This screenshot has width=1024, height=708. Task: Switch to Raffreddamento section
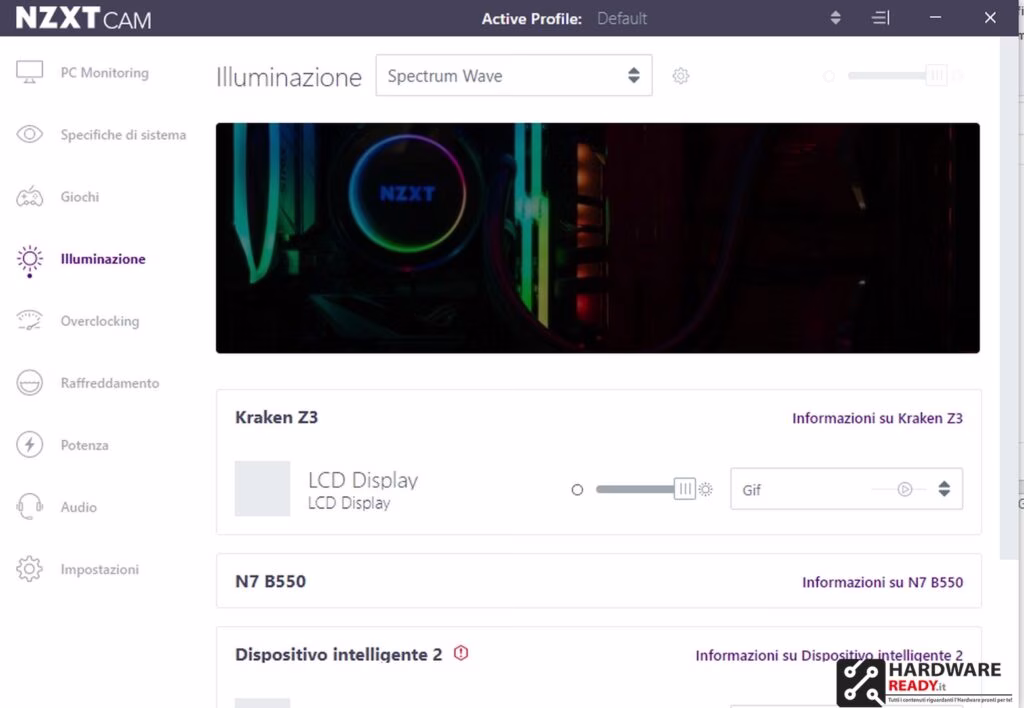coord(110,383)
